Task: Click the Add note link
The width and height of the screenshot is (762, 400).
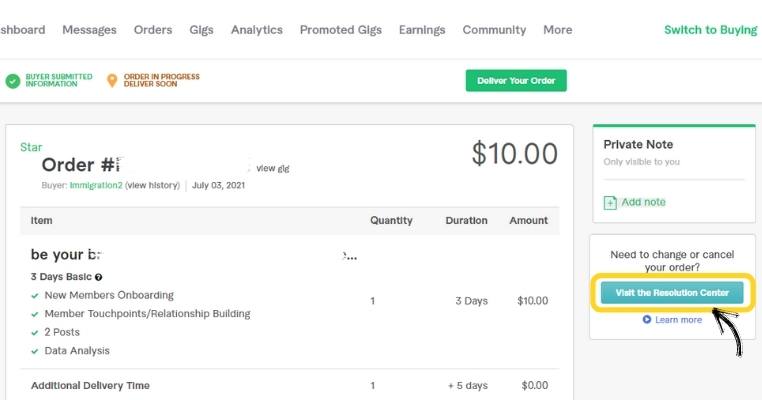Action: [x=643, y=203]
